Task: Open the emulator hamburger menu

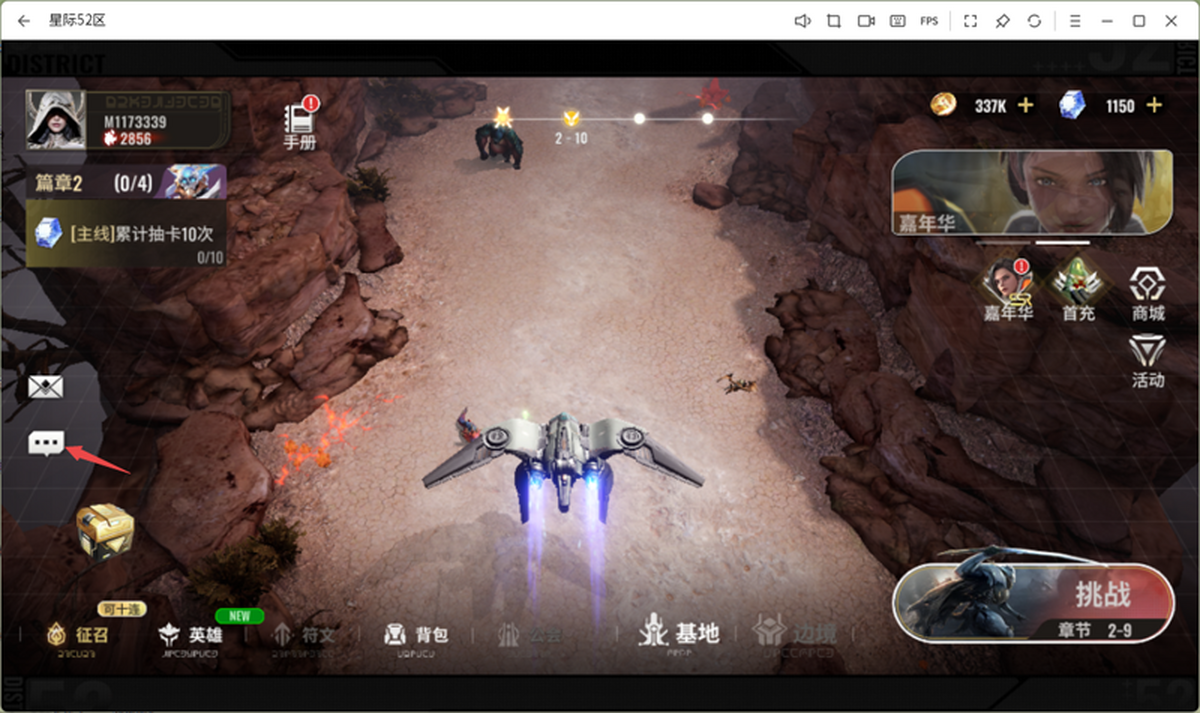Action: 1075,21
